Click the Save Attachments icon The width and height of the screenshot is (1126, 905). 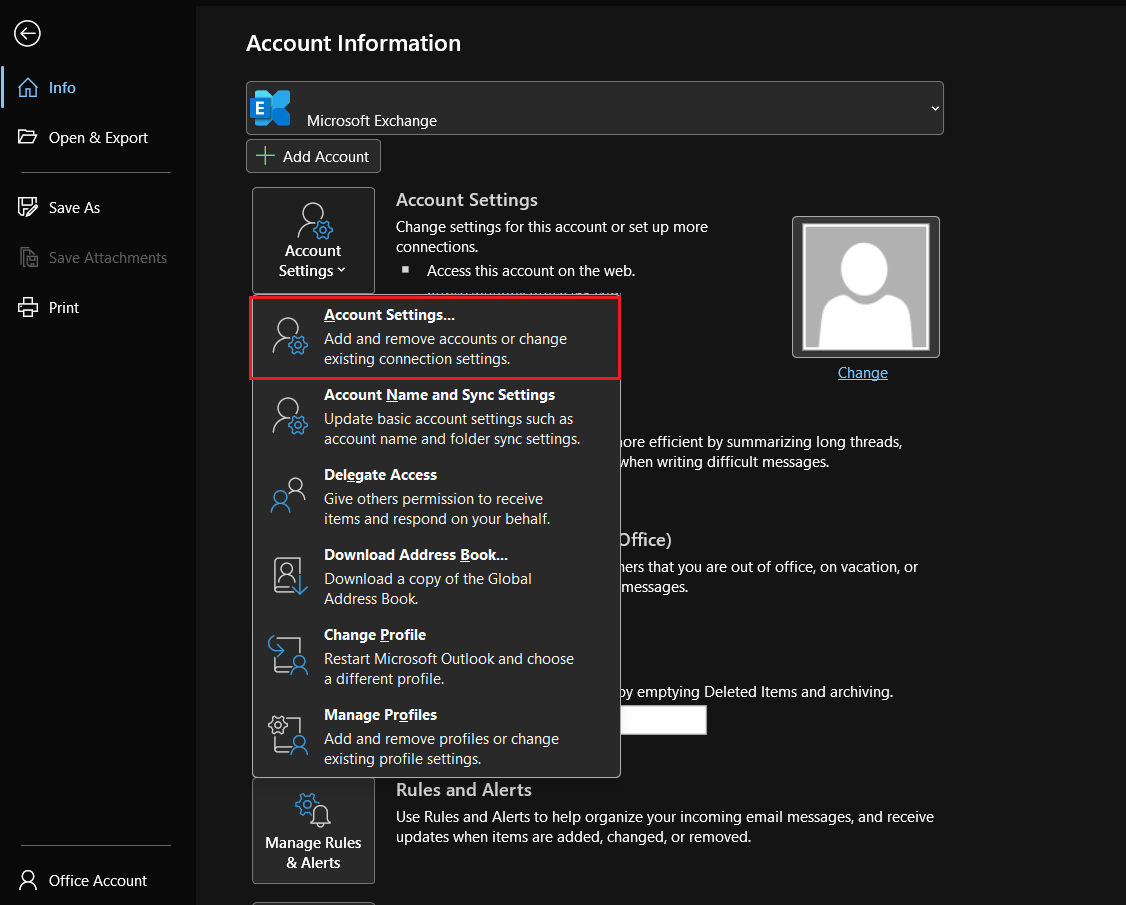29,257
